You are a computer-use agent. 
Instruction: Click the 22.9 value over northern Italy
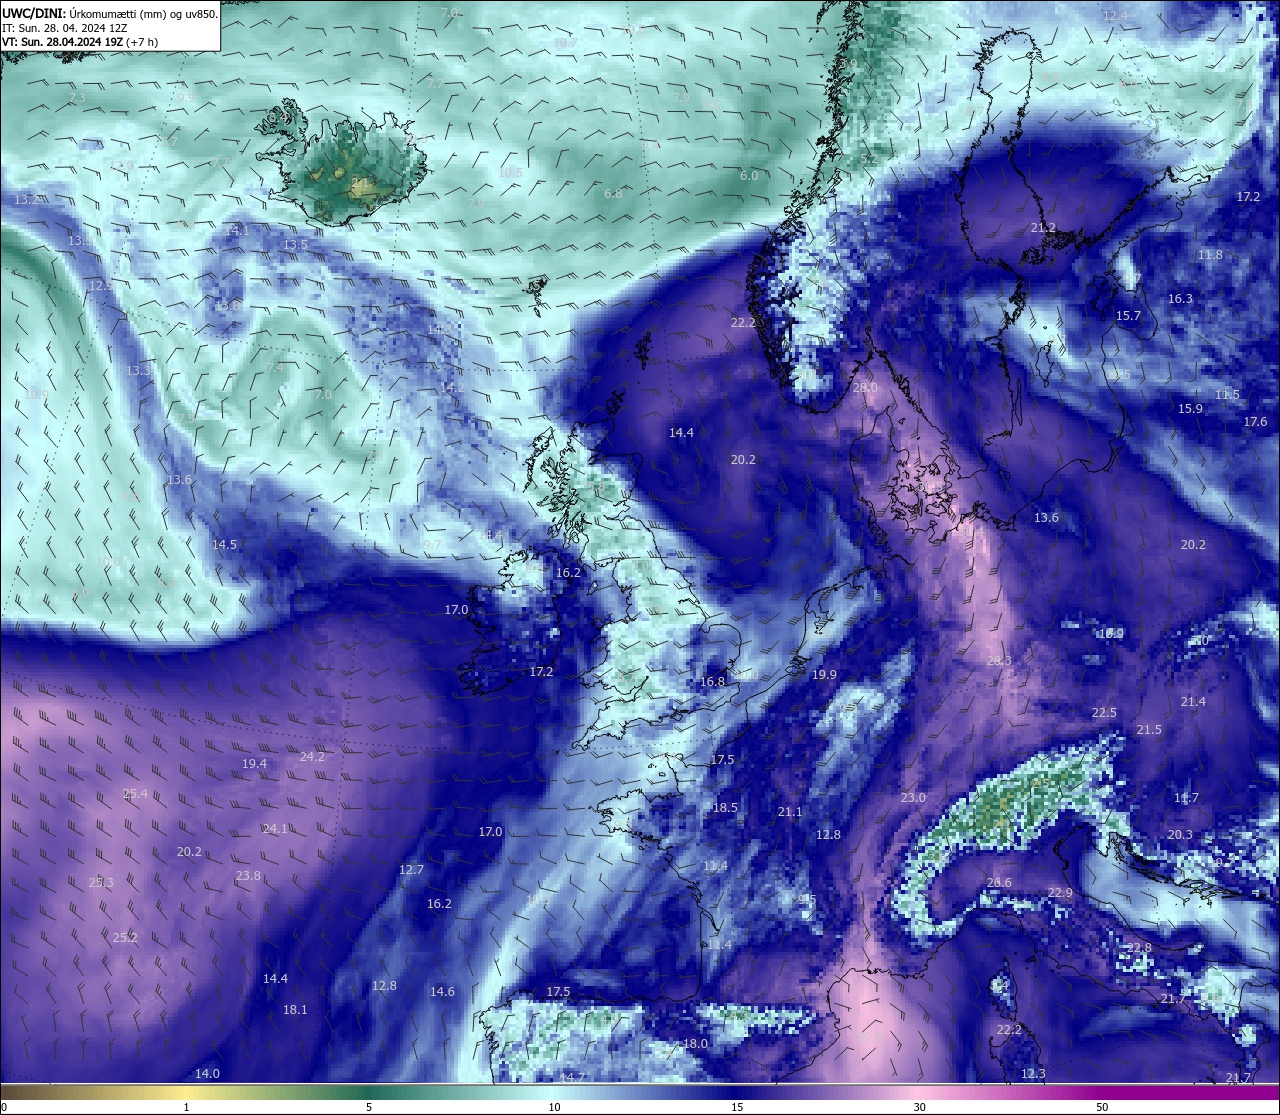tap(1060, 893)
